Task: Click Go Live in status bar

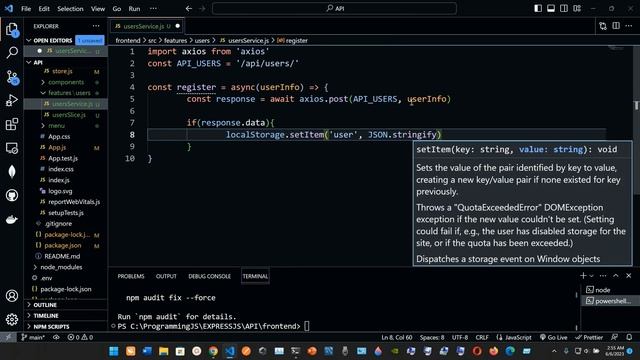Action: (553, 338)
